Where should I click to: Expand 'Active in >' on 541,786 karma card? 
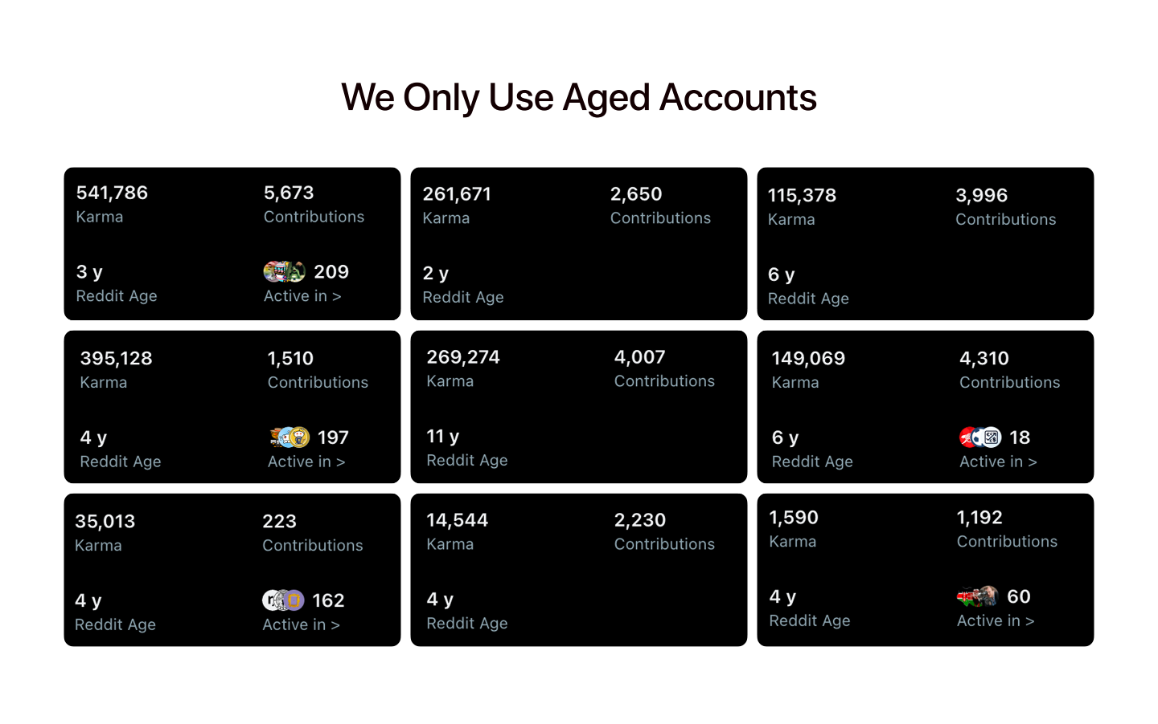pyautogui.click(x=302, y=296)
